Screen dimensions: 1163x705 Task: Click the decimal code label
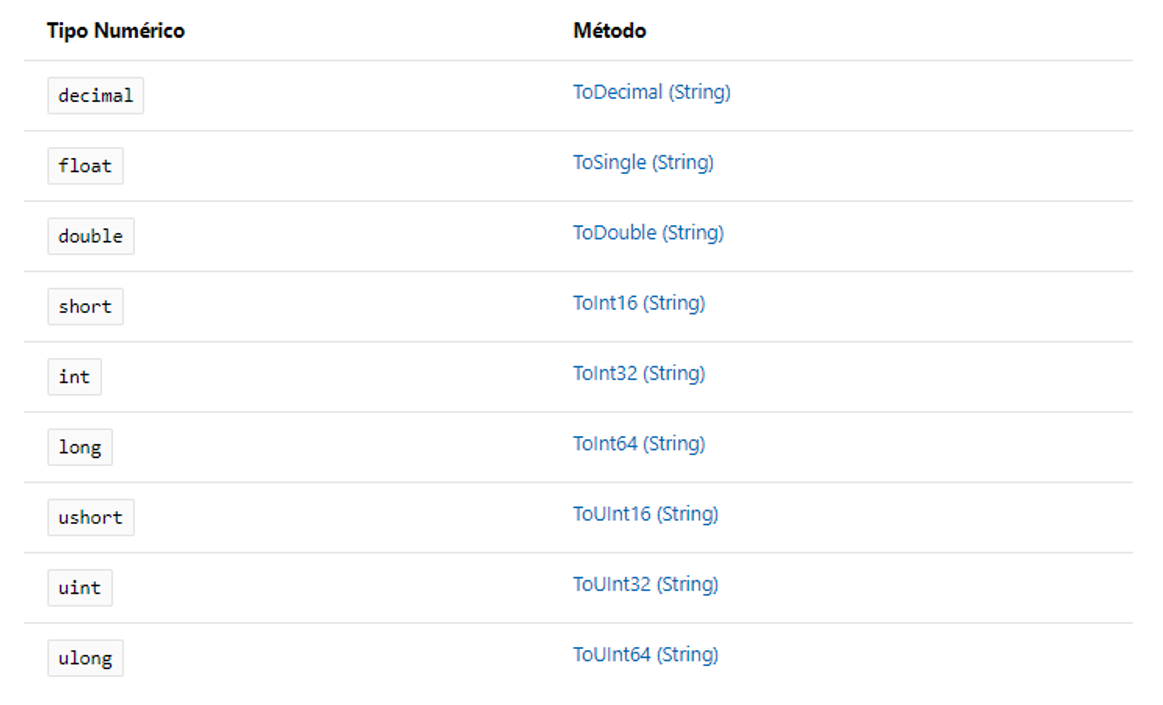coord(96,96)
